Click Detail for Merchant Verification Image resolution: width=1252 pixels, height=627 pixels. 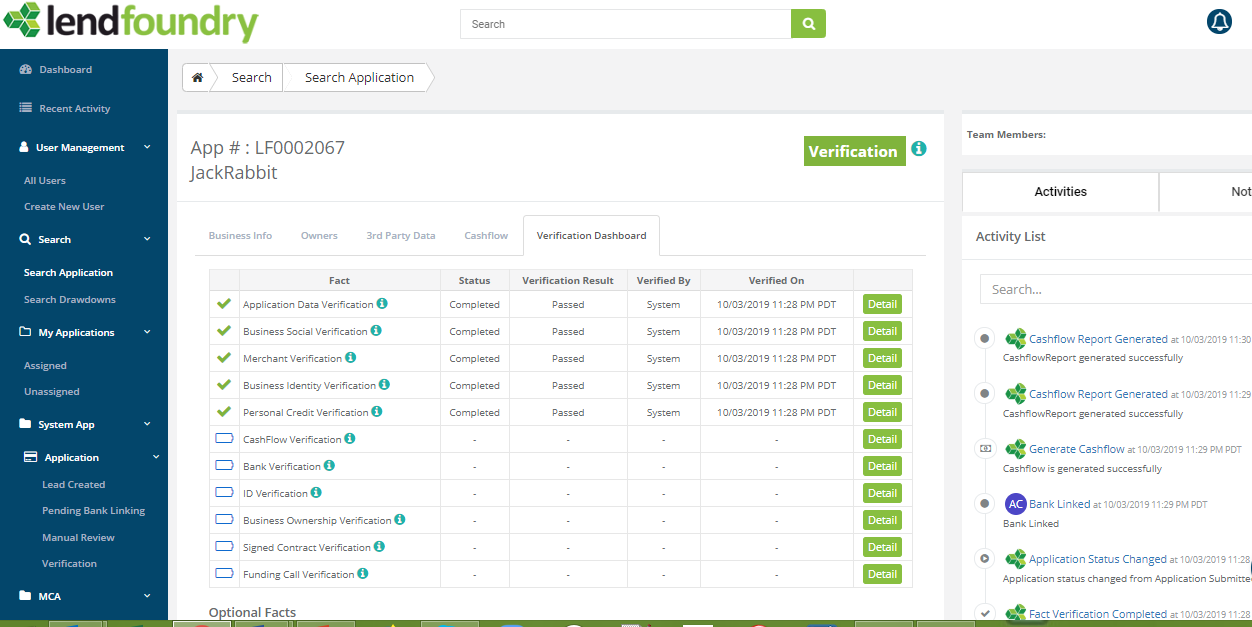point(881,357)
